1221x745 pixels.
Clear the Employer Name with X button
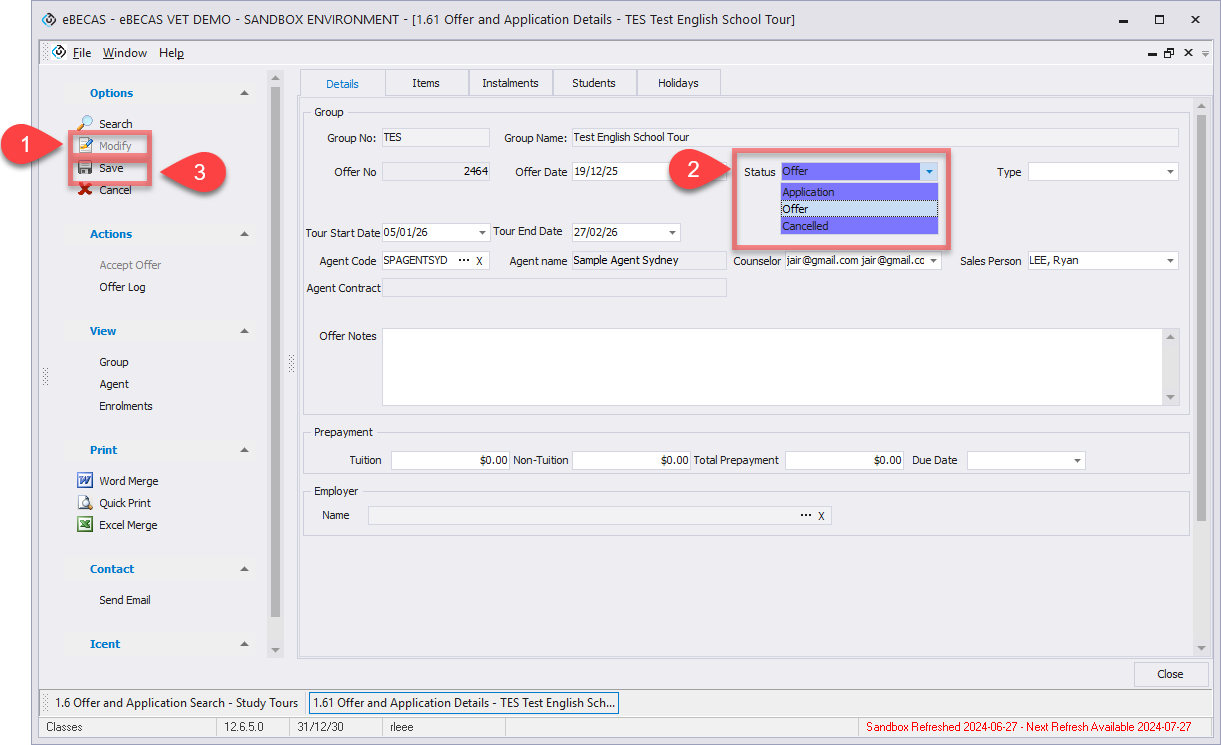coord(821,516)
